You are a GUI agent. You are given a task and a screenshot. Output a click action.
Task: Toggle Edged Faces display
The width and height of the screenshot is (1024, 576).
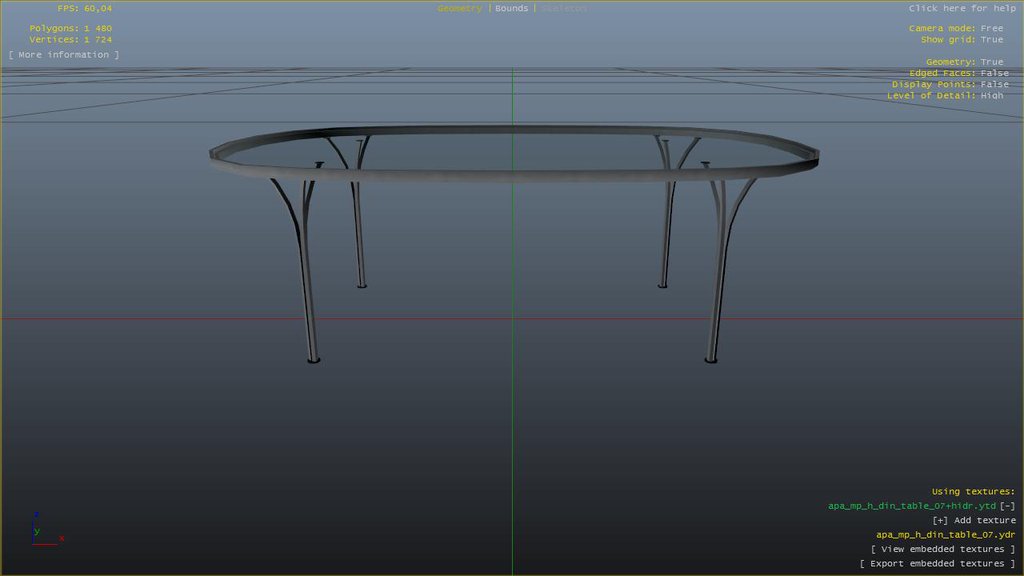coord(958,73)
